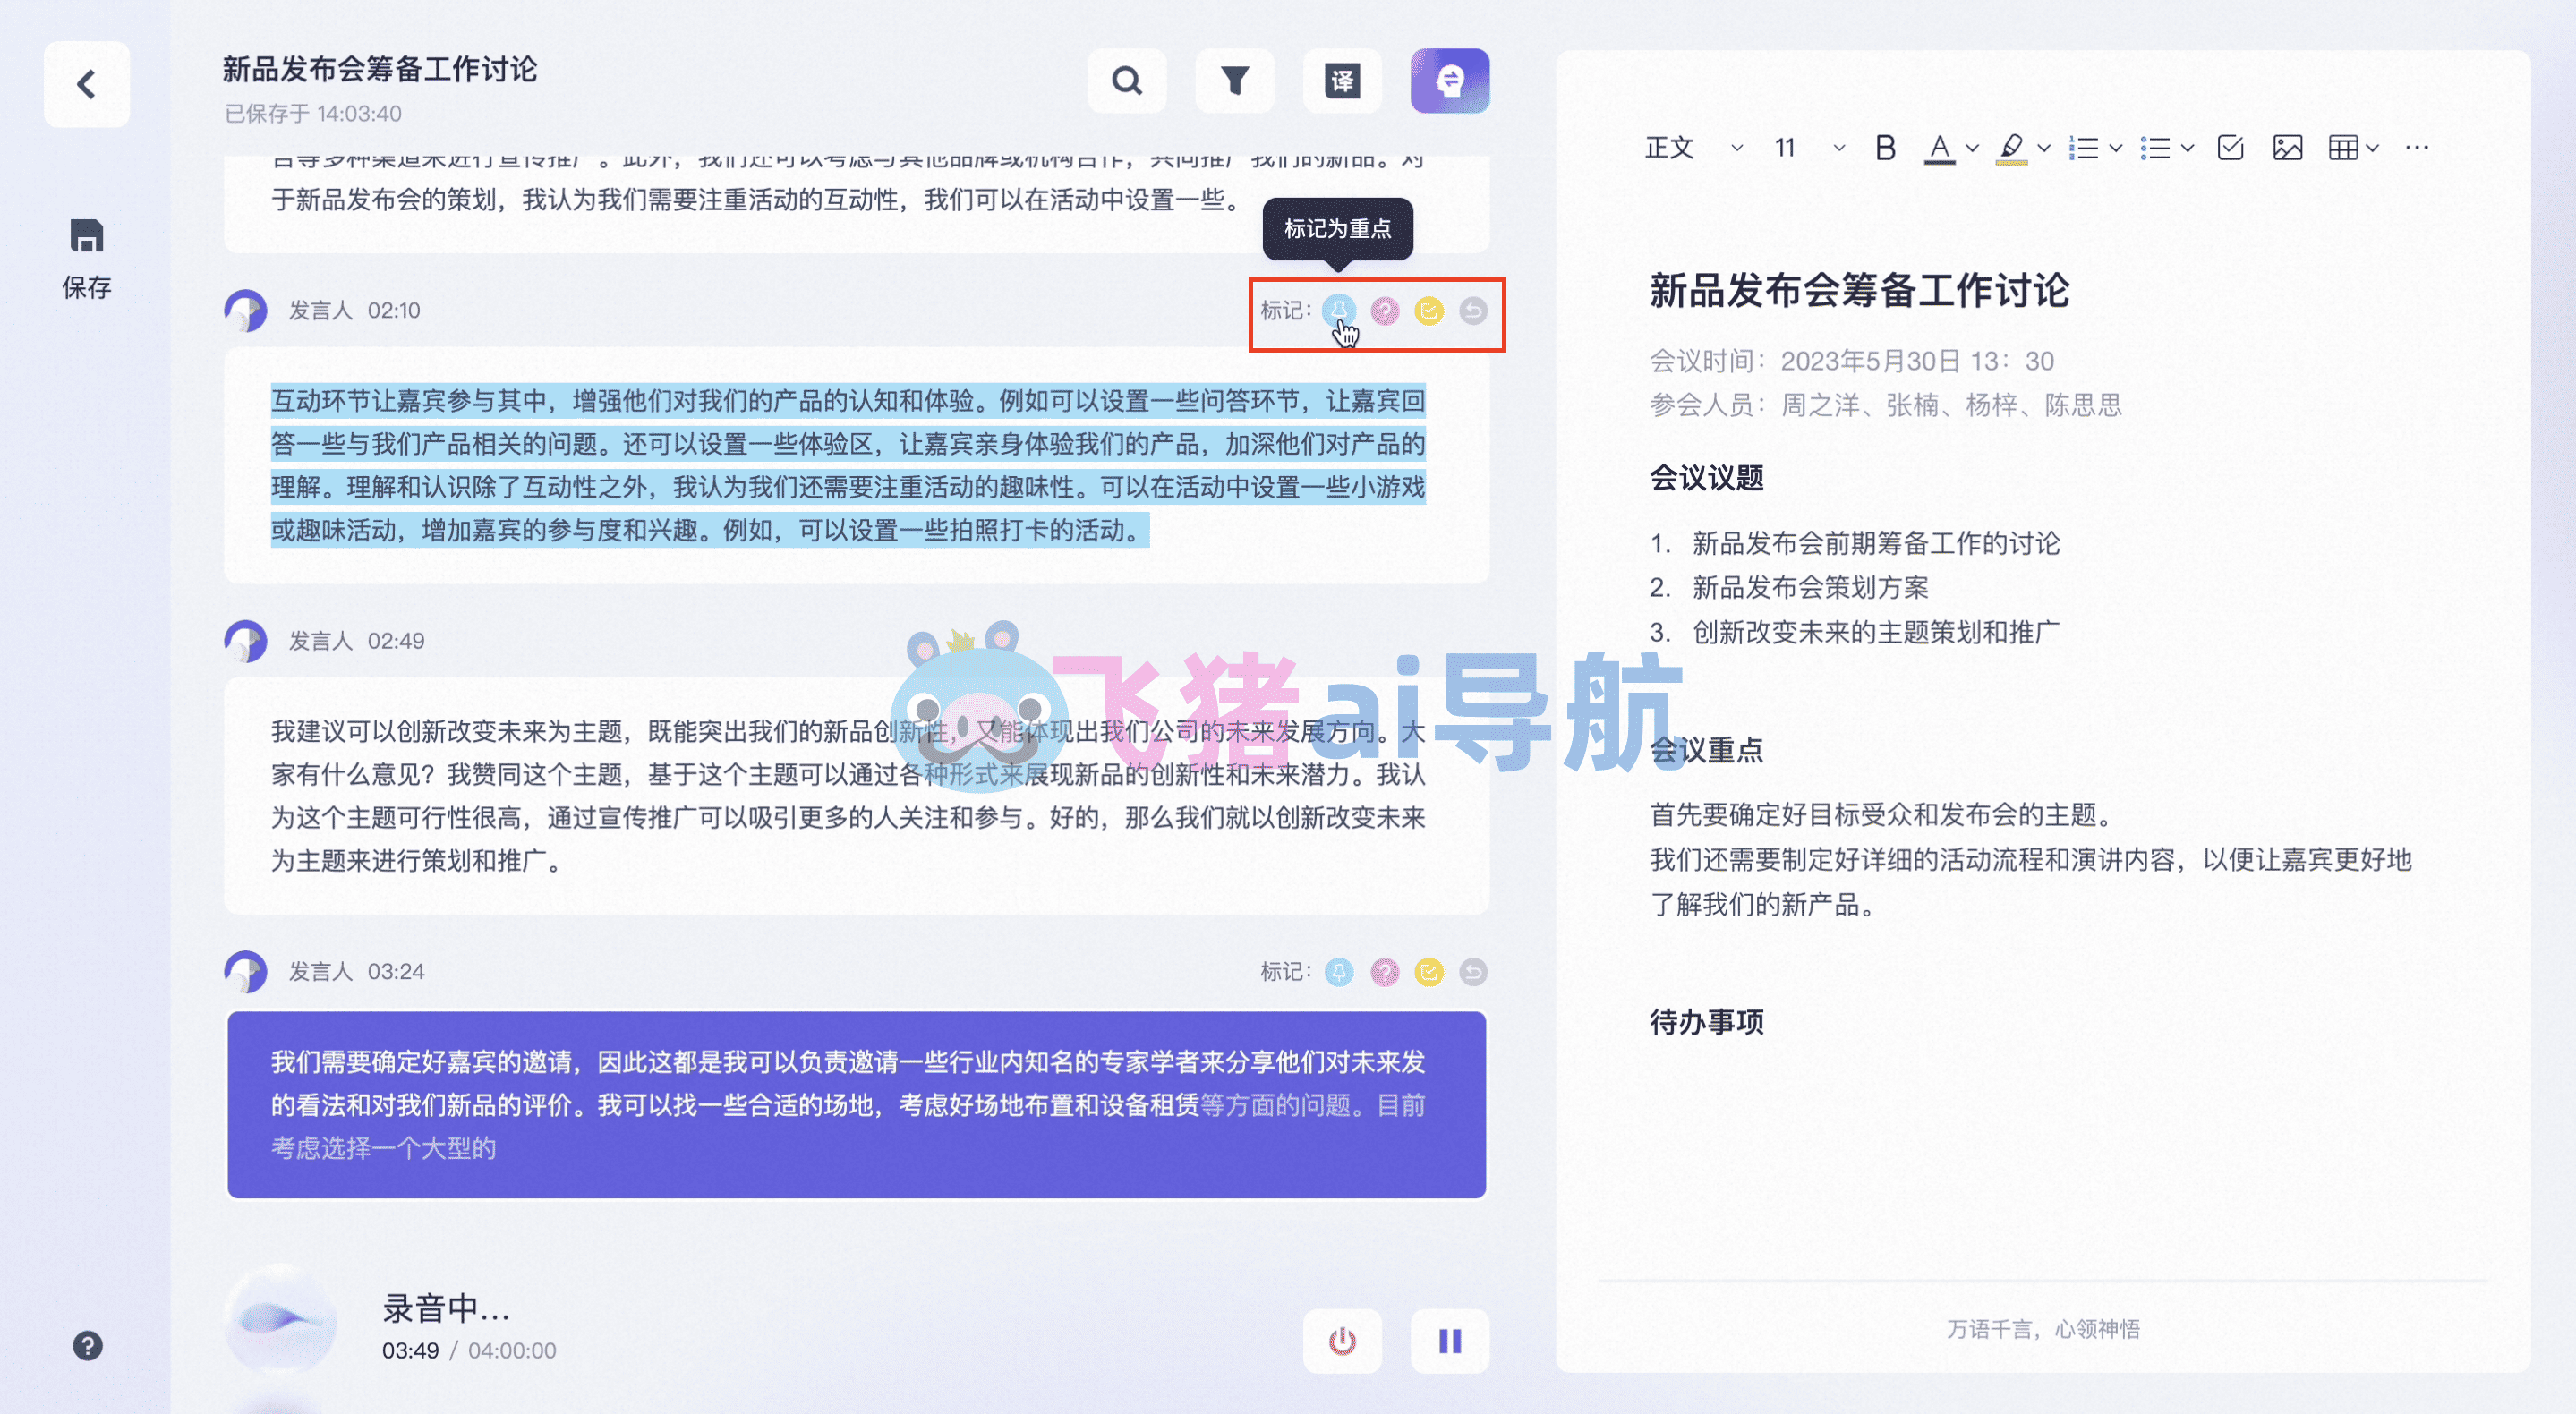
Task: Click the 03:49 / 04:00:00 recording timer
Action: click(x=468, y=1350)
